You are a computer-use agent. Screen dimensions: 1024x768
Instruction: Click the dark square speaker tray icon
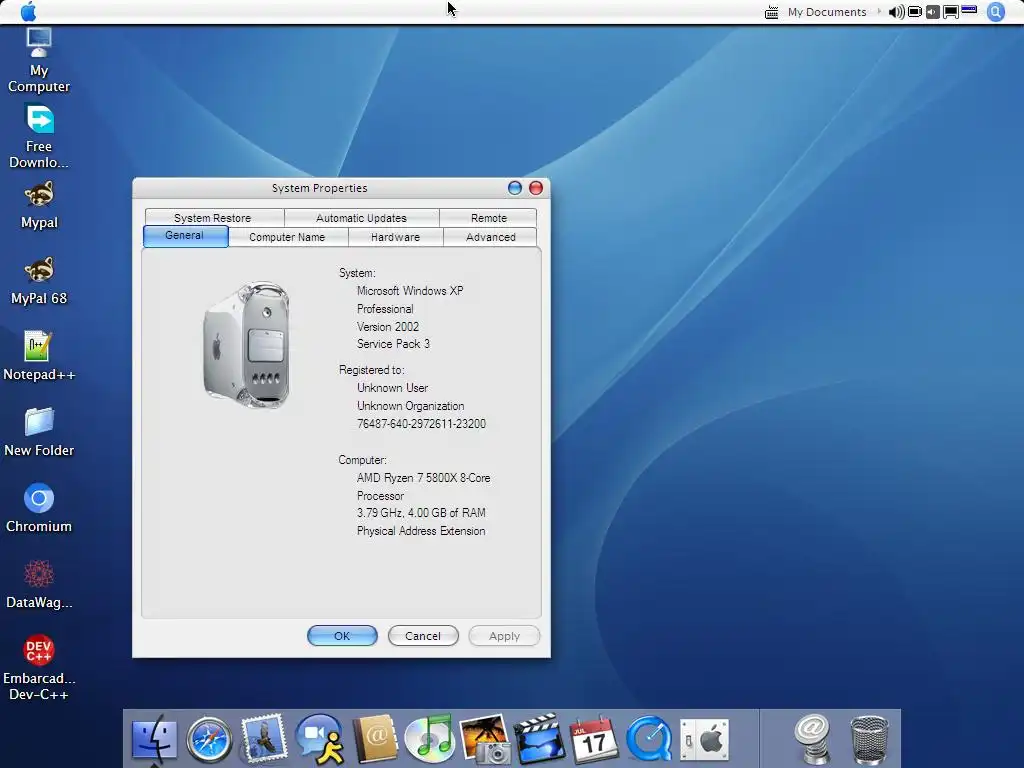tap(933, 12)
